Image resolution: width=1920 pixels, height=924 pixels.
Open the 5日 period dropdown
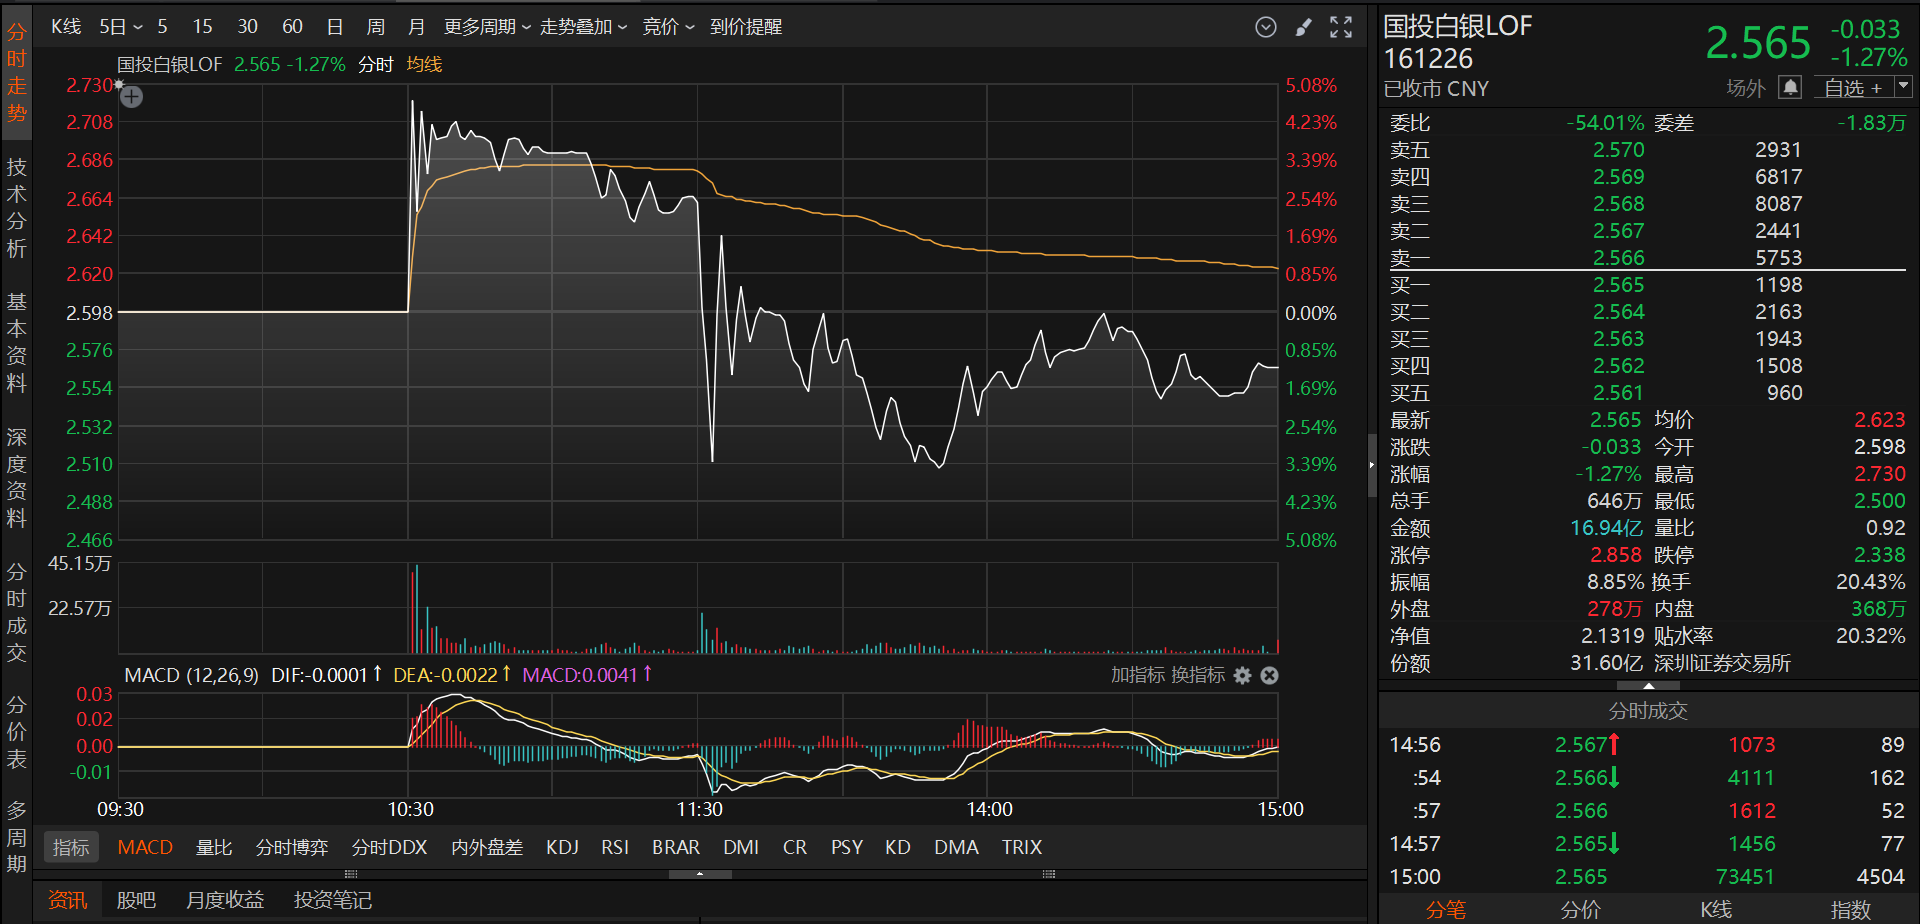121,27
